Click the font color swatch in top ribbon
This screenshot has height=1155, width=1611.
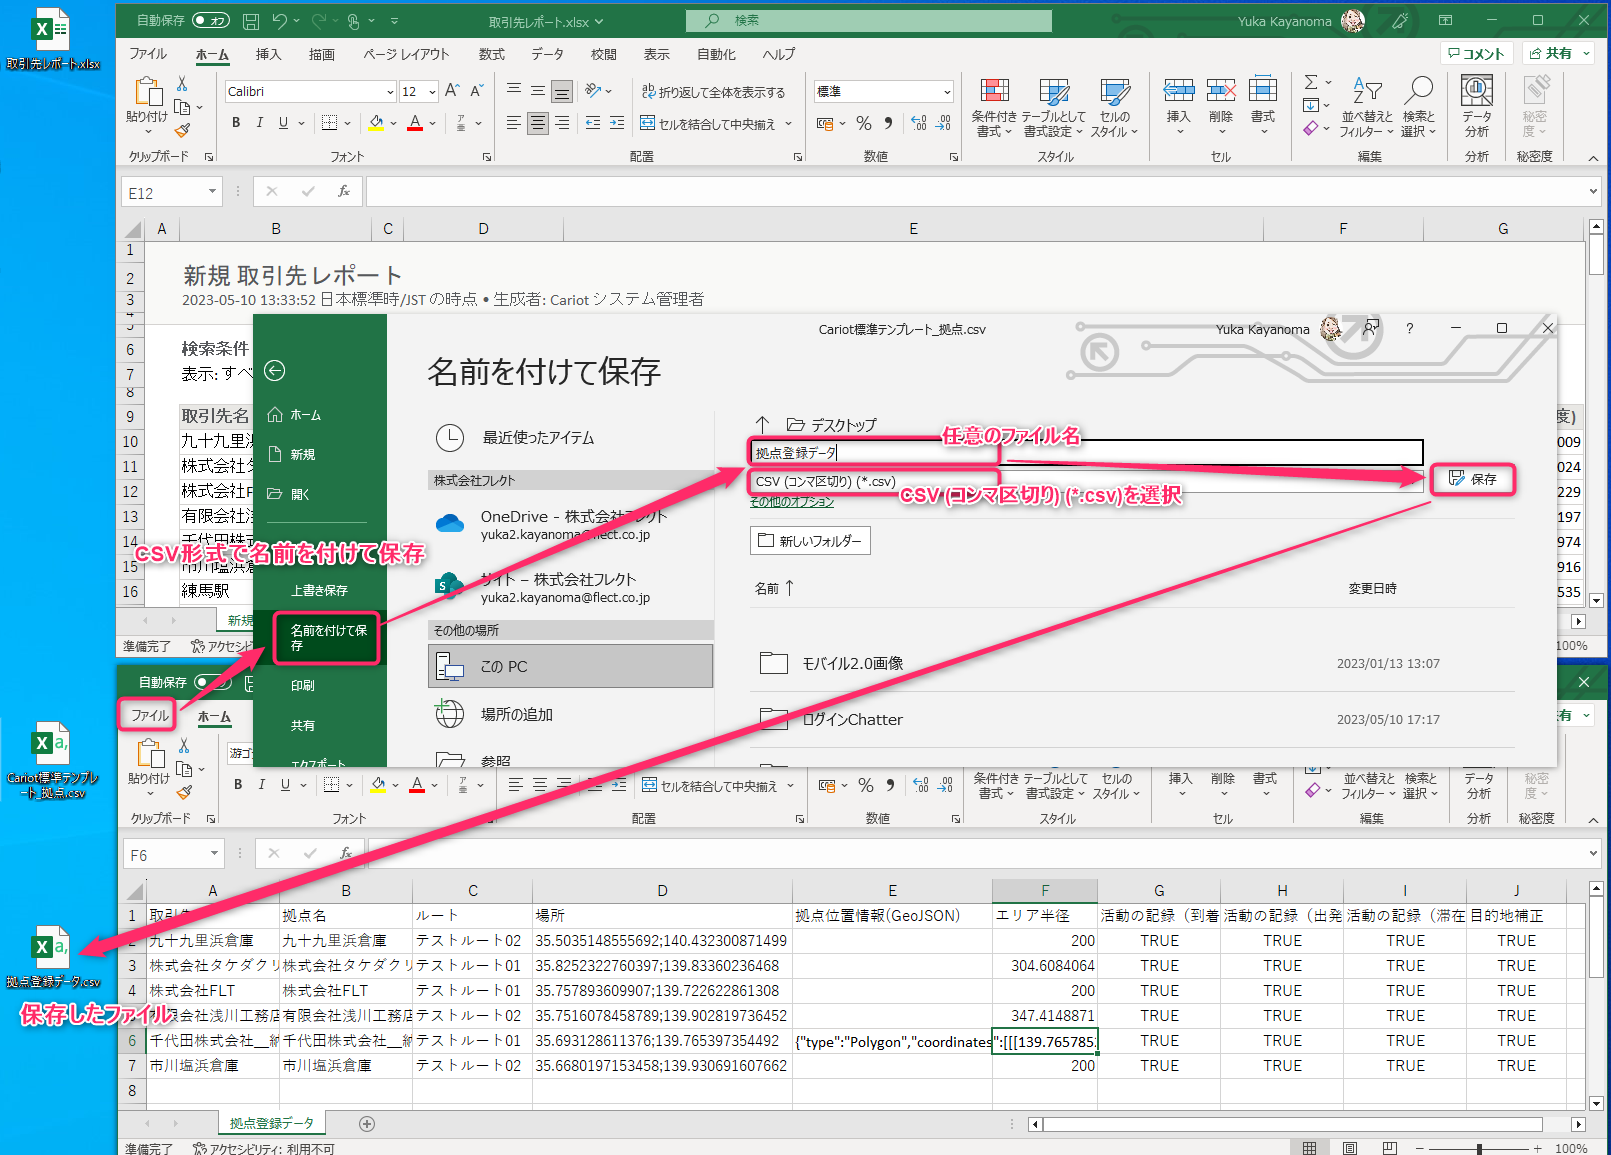pyautogui.click(x=415, y=123)
